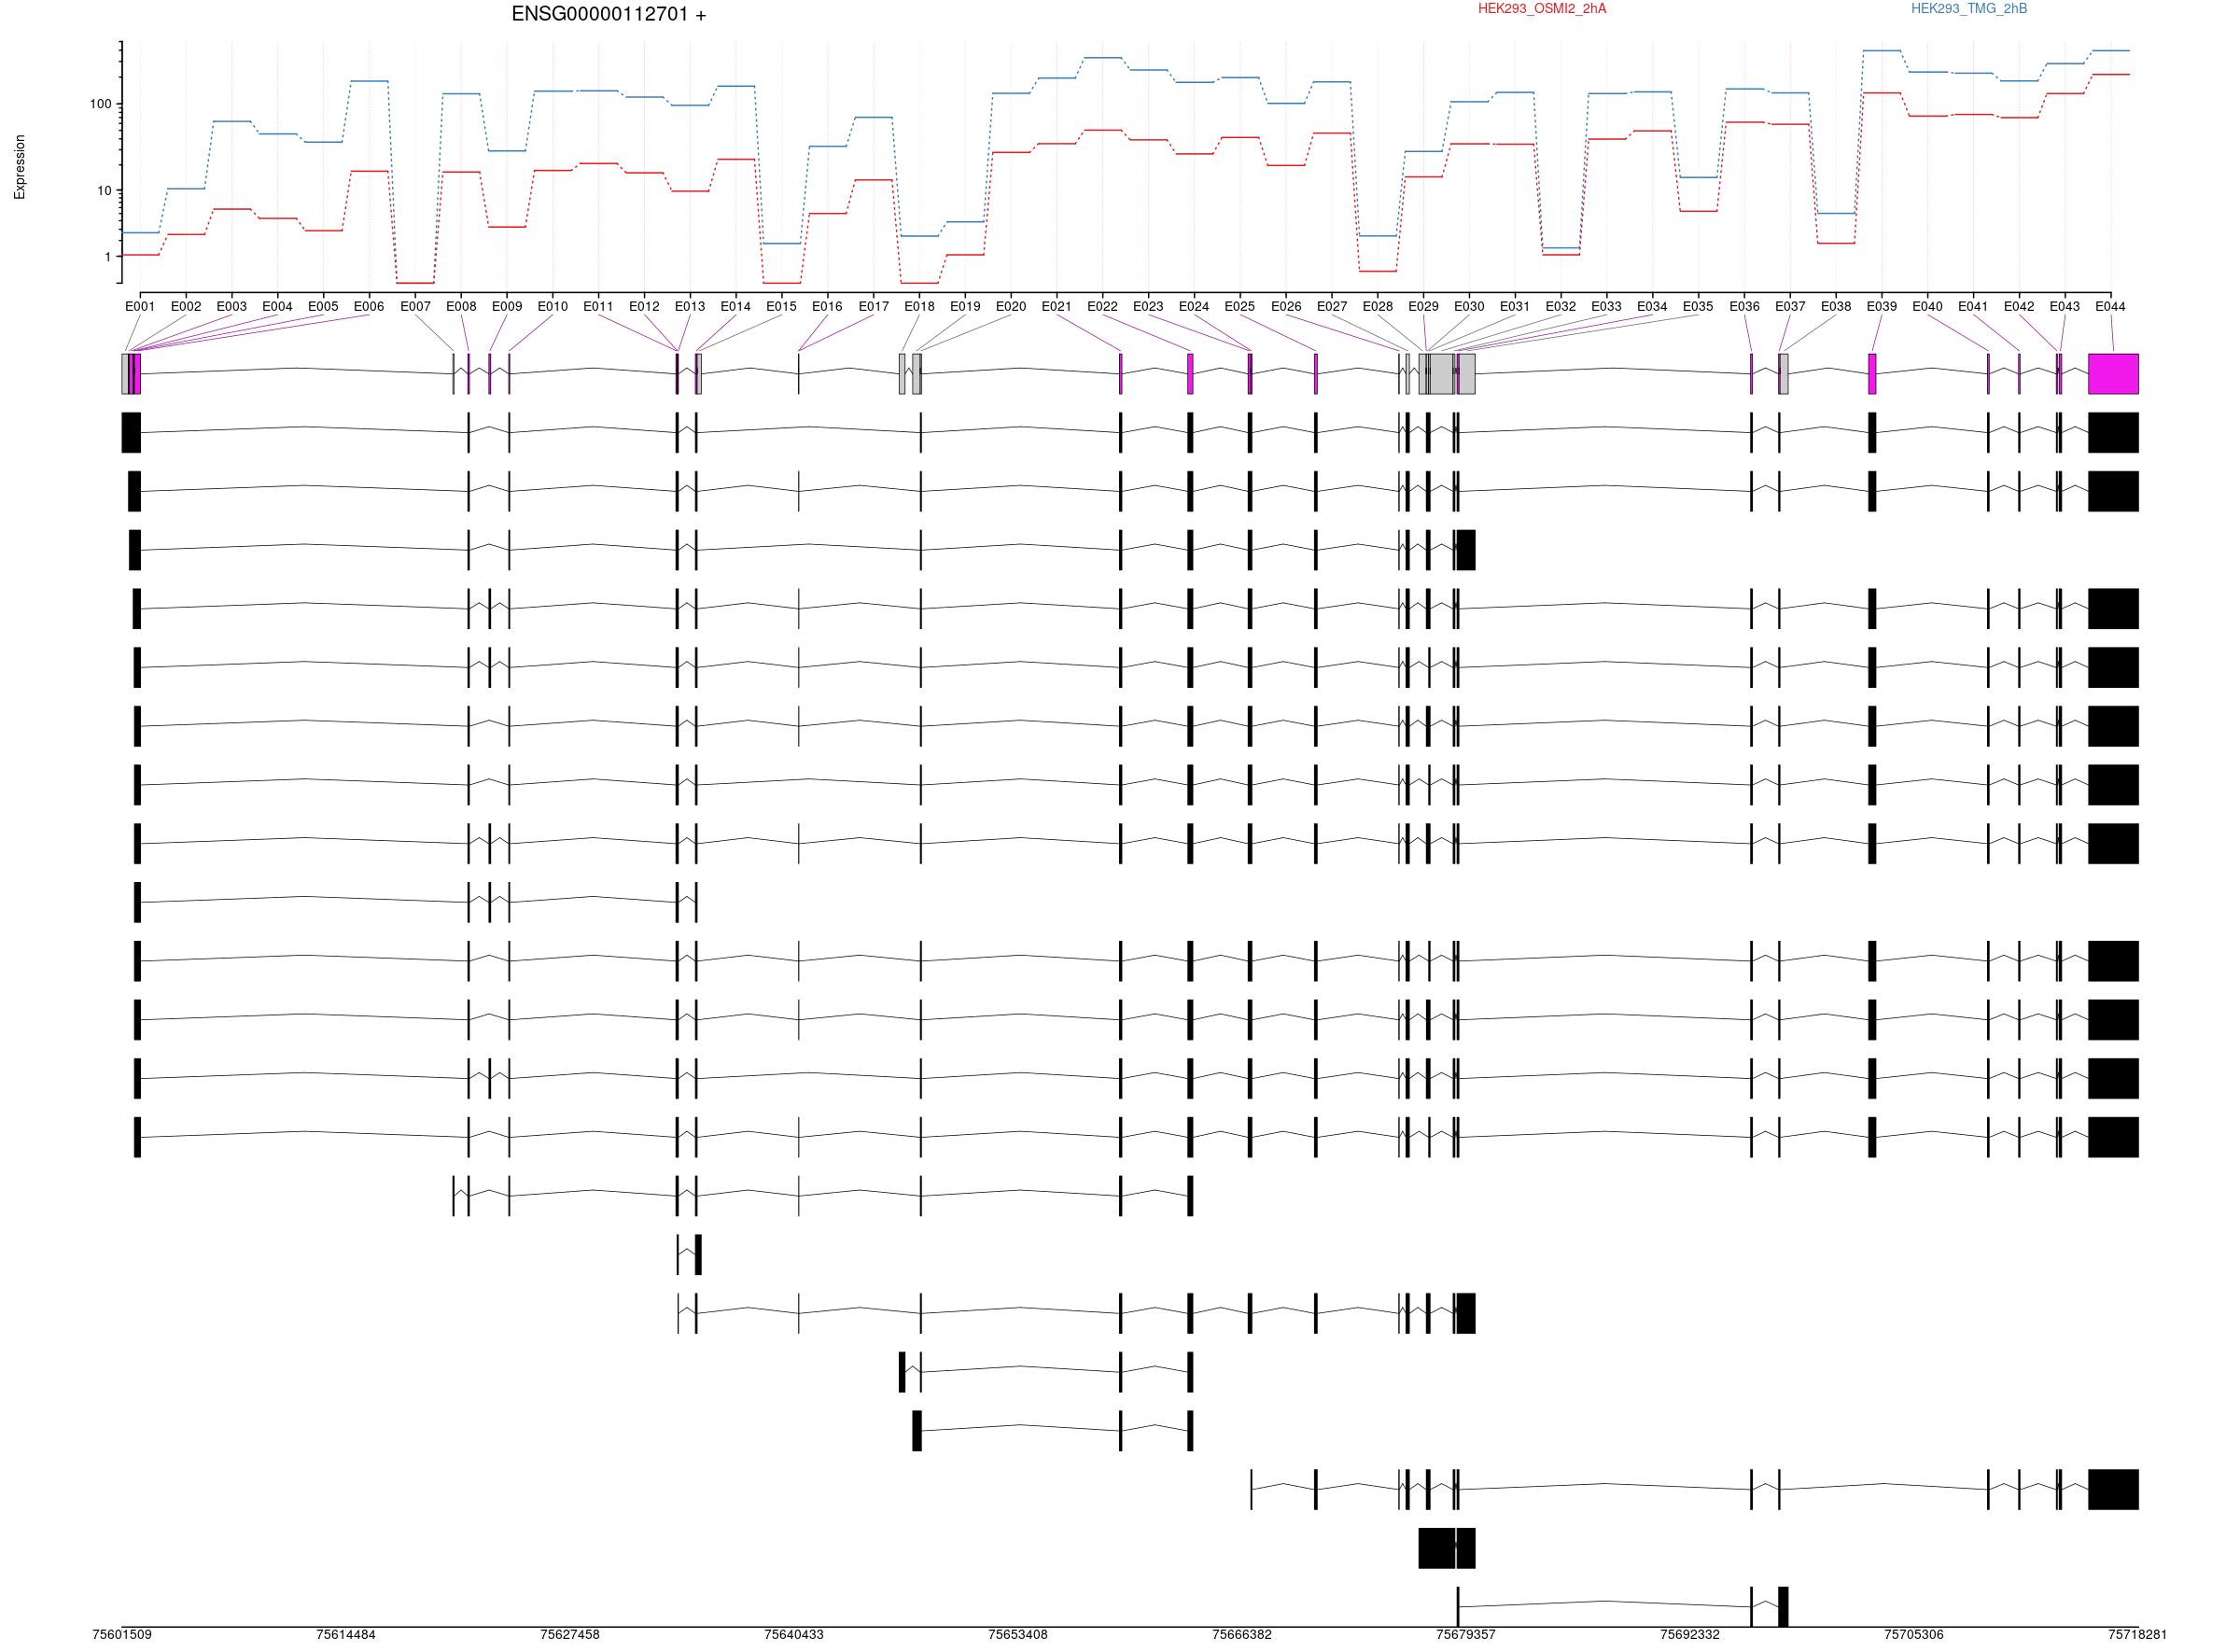
Task: Select exon label E026
Action: [1286, 307]
